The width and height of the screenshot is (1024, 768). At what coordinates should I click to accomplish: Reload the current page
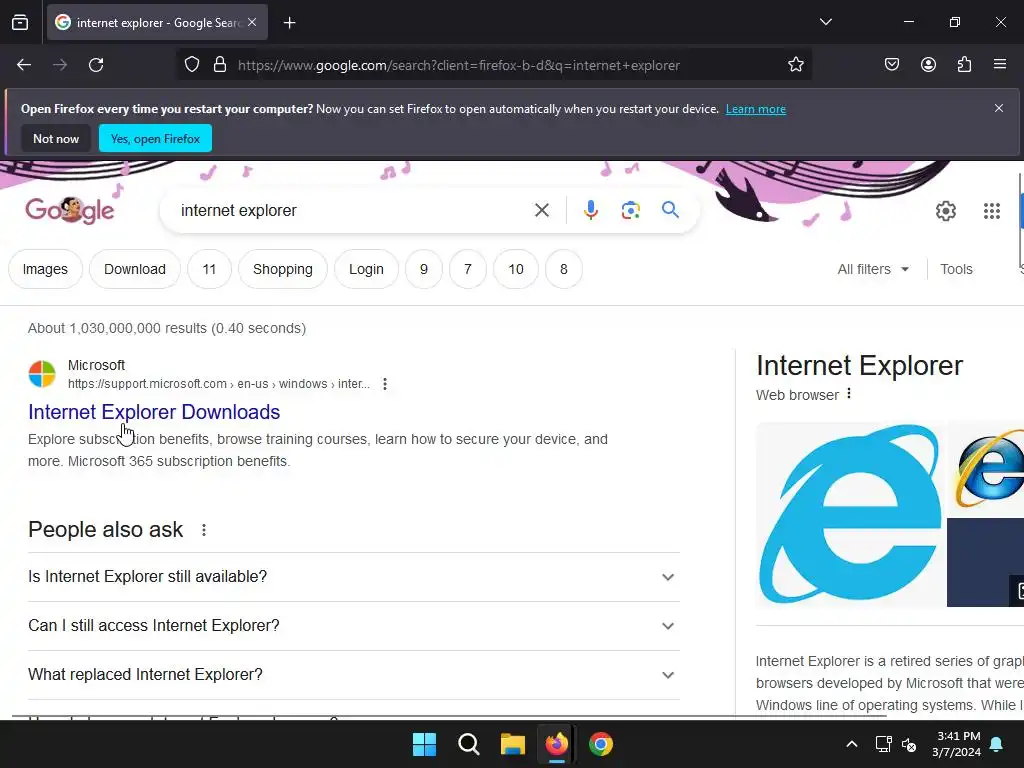(96, 65)
